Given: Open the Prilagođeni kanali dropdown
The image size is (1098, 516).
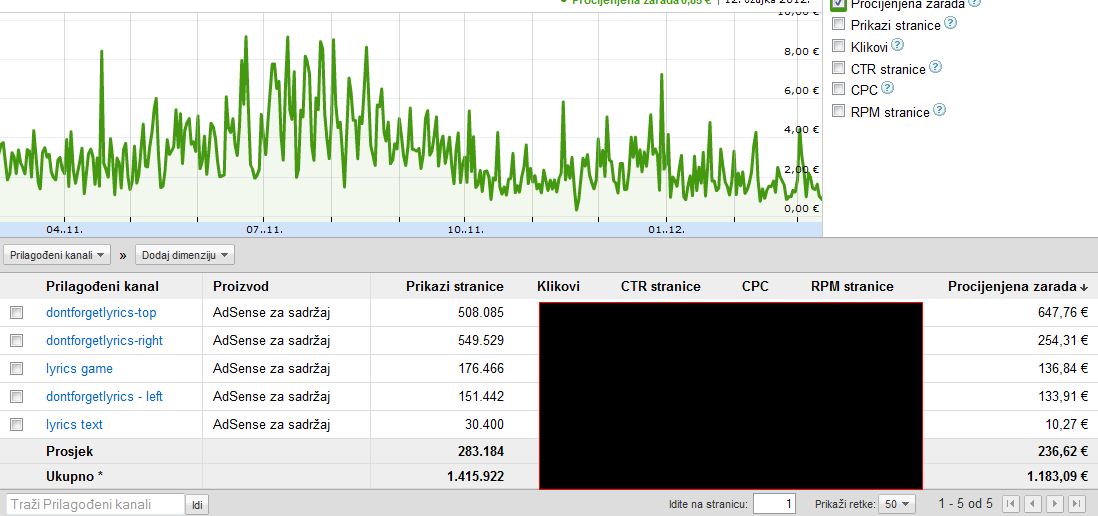Looking at the screenshot, I should click(x=57, y=255).
